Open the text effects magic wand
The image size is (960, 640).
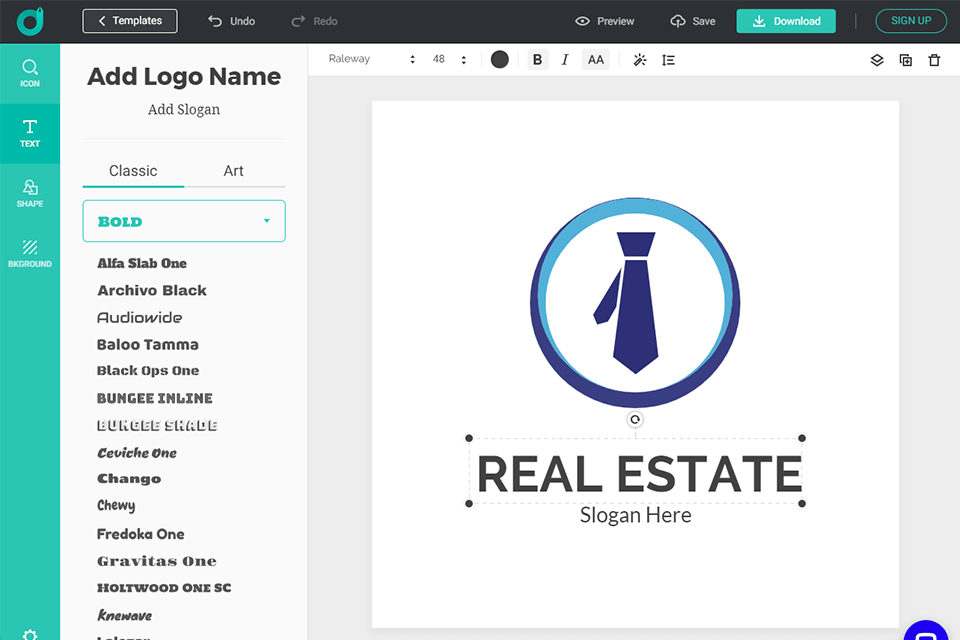pos(640,59)
